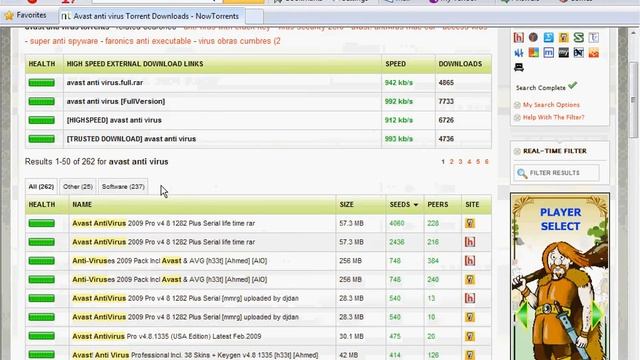Open Avast Anti Virus Professional 38 Skins Keygen torrent
640x360 pixels.
coord(195,355)
